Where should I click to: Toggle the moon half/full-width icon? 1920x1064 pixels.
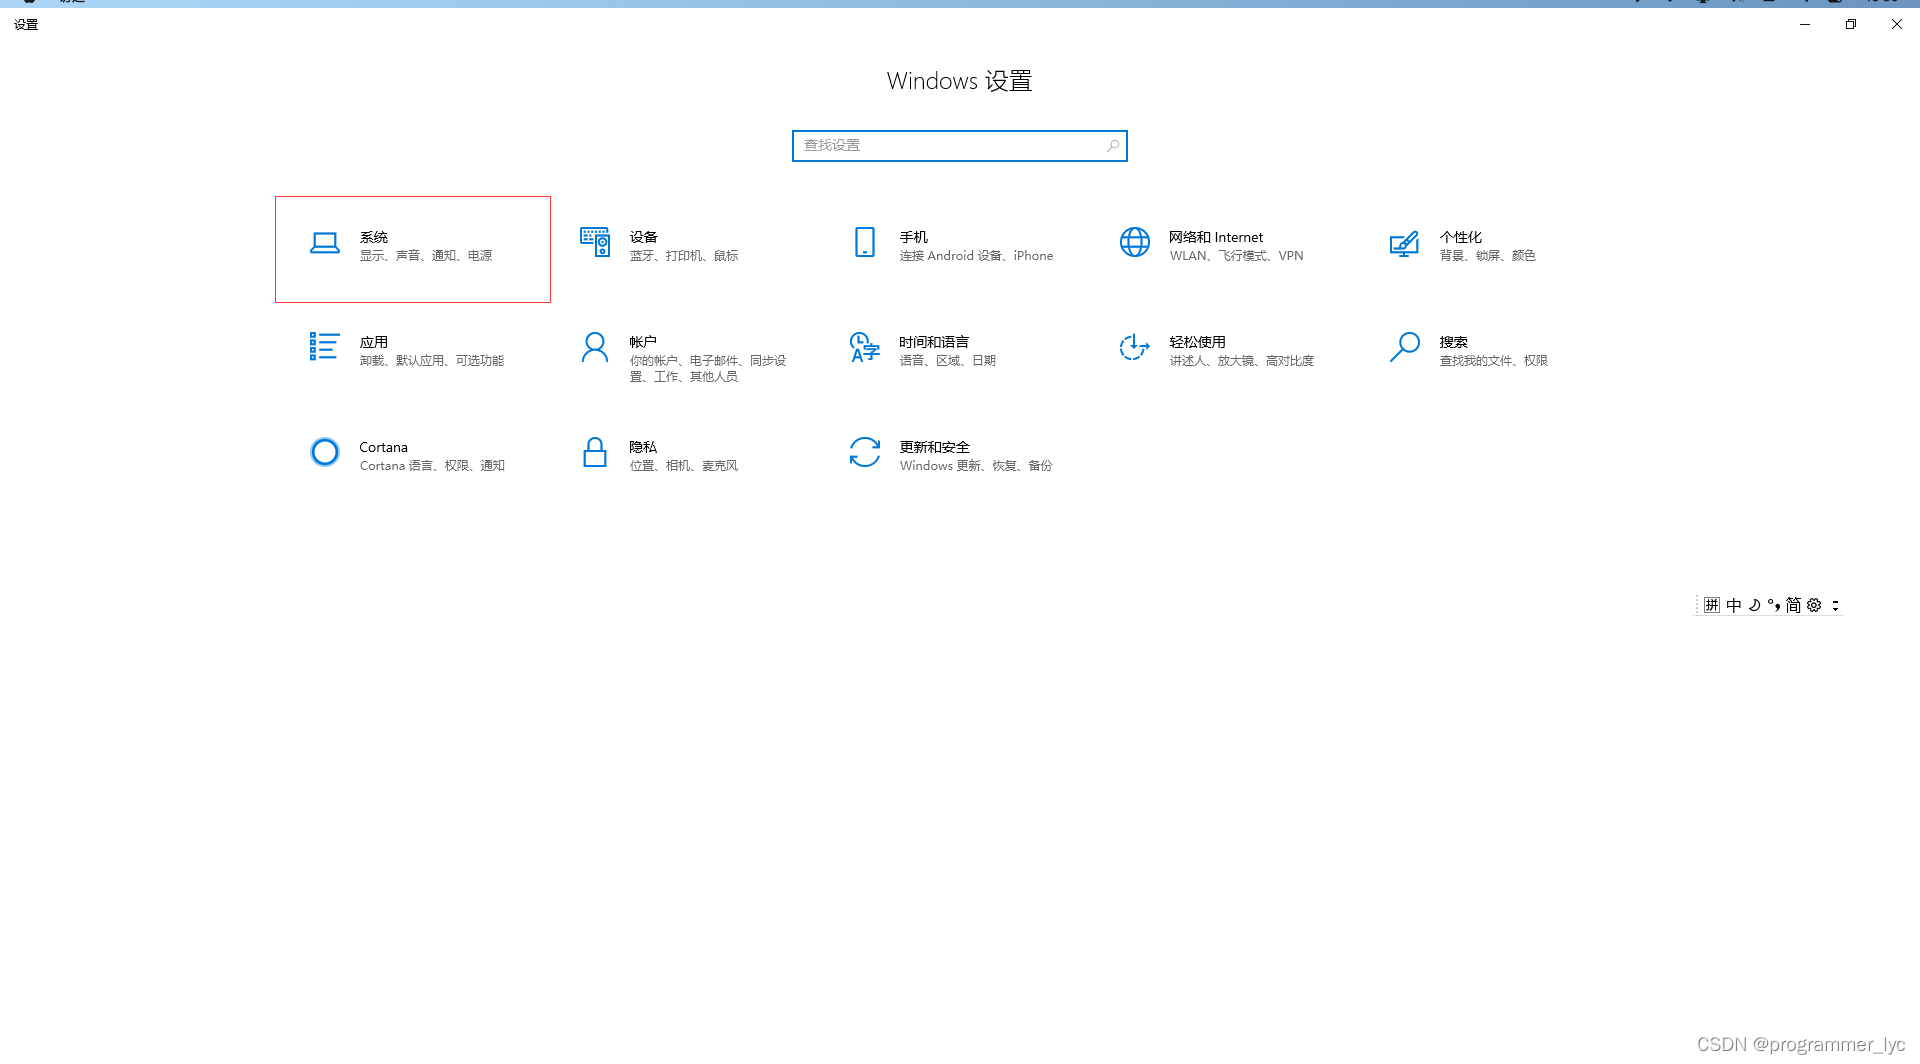[x=1754, y=605]
